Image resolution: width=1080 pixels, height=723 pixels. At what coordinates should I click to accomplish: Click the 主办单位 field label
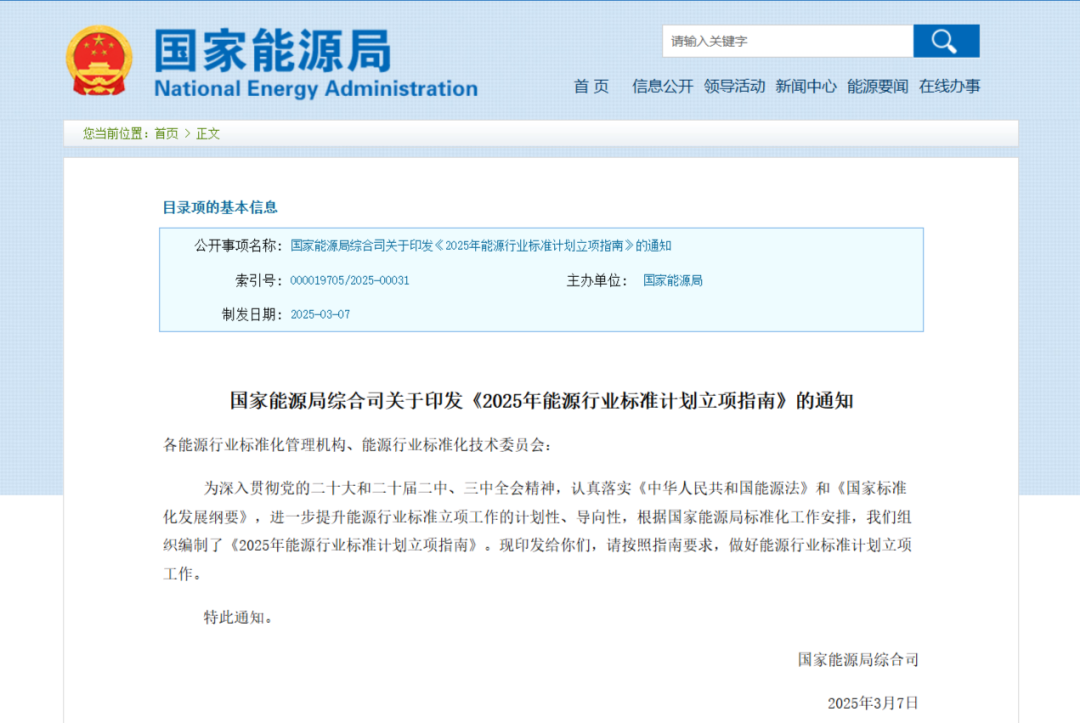(x=596, y=280)
